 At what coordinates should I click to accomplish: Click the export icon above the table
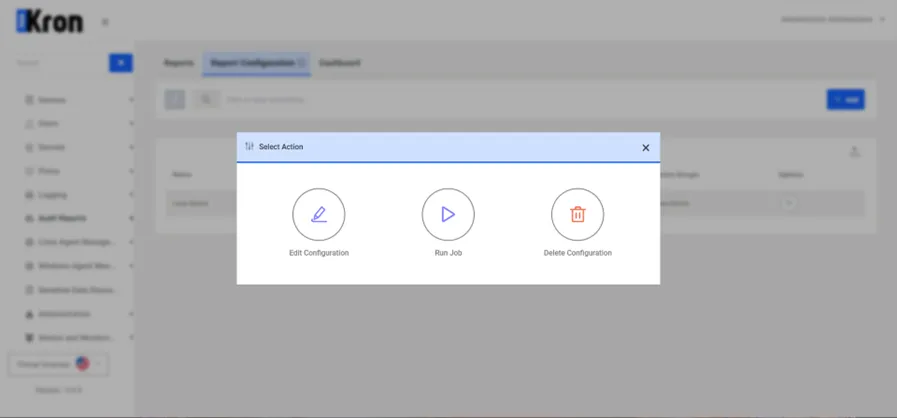[855, 152]
